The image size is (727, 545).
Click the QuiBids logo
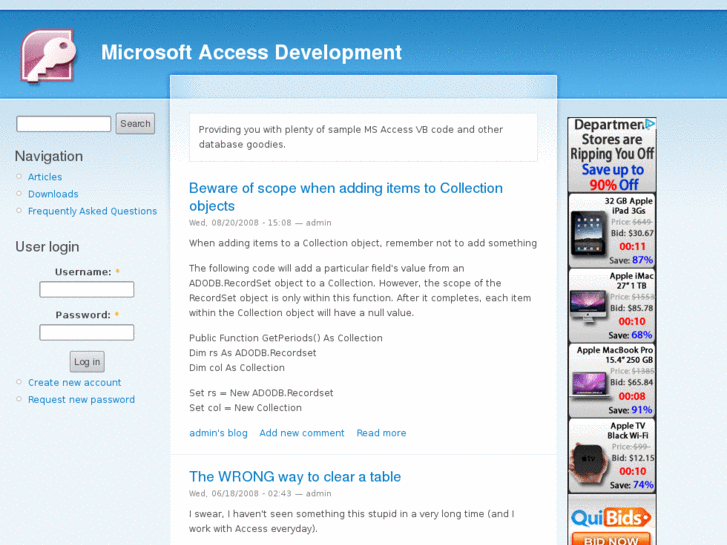tap(611, 518)
